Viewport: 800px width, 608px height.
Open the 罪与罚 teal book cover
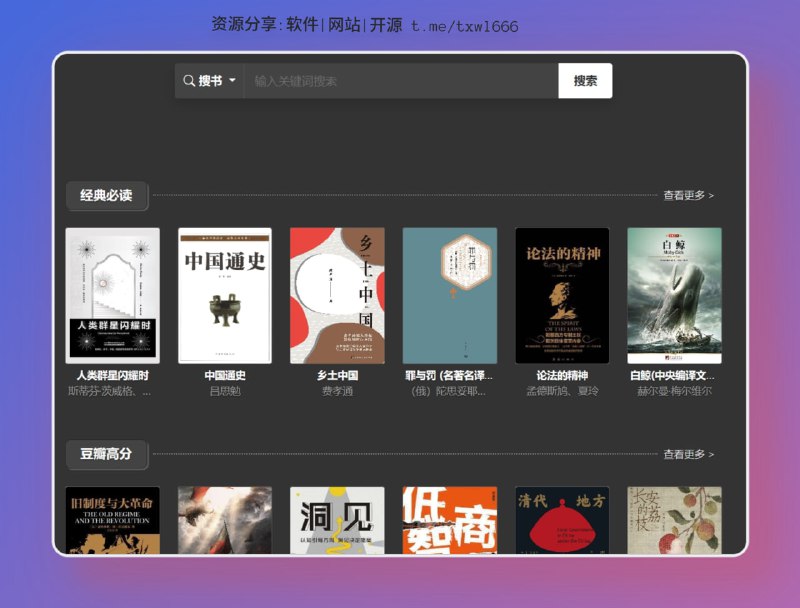coord(450,296)
